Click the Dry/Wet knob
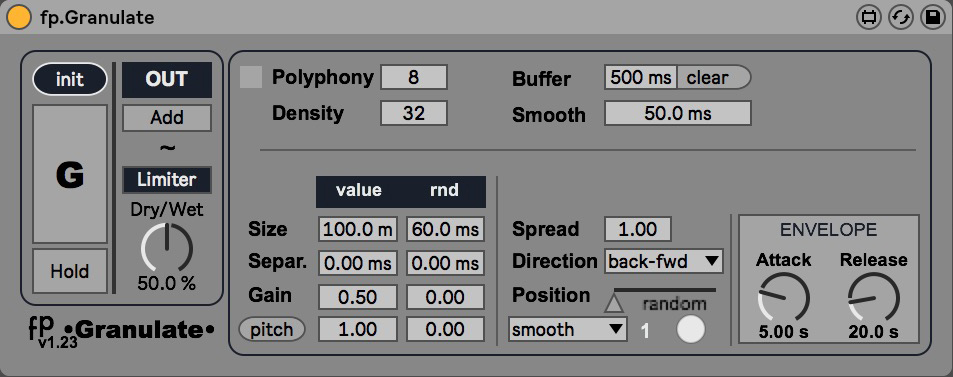Screen dimensions: 953x377 point(167,247)
